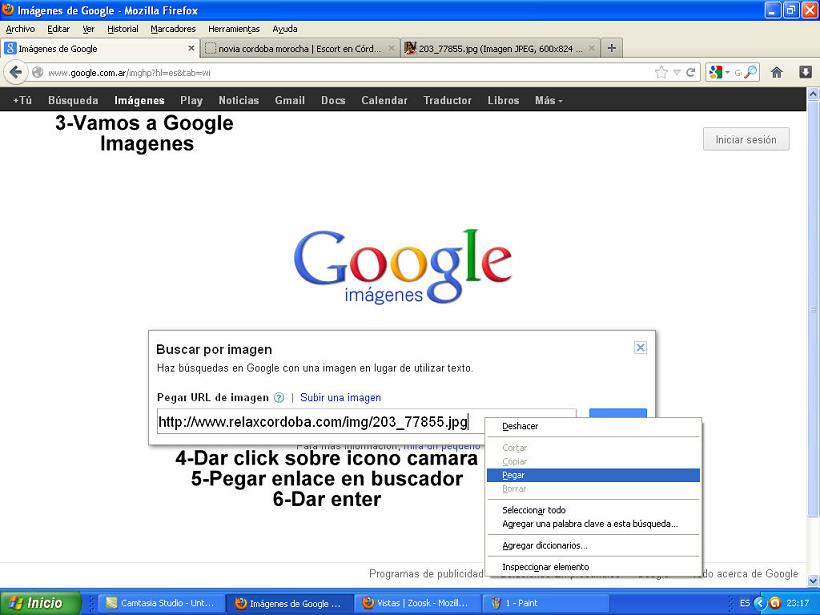
Task: Click the download indicator icon top right
Action: coord(805,72)
